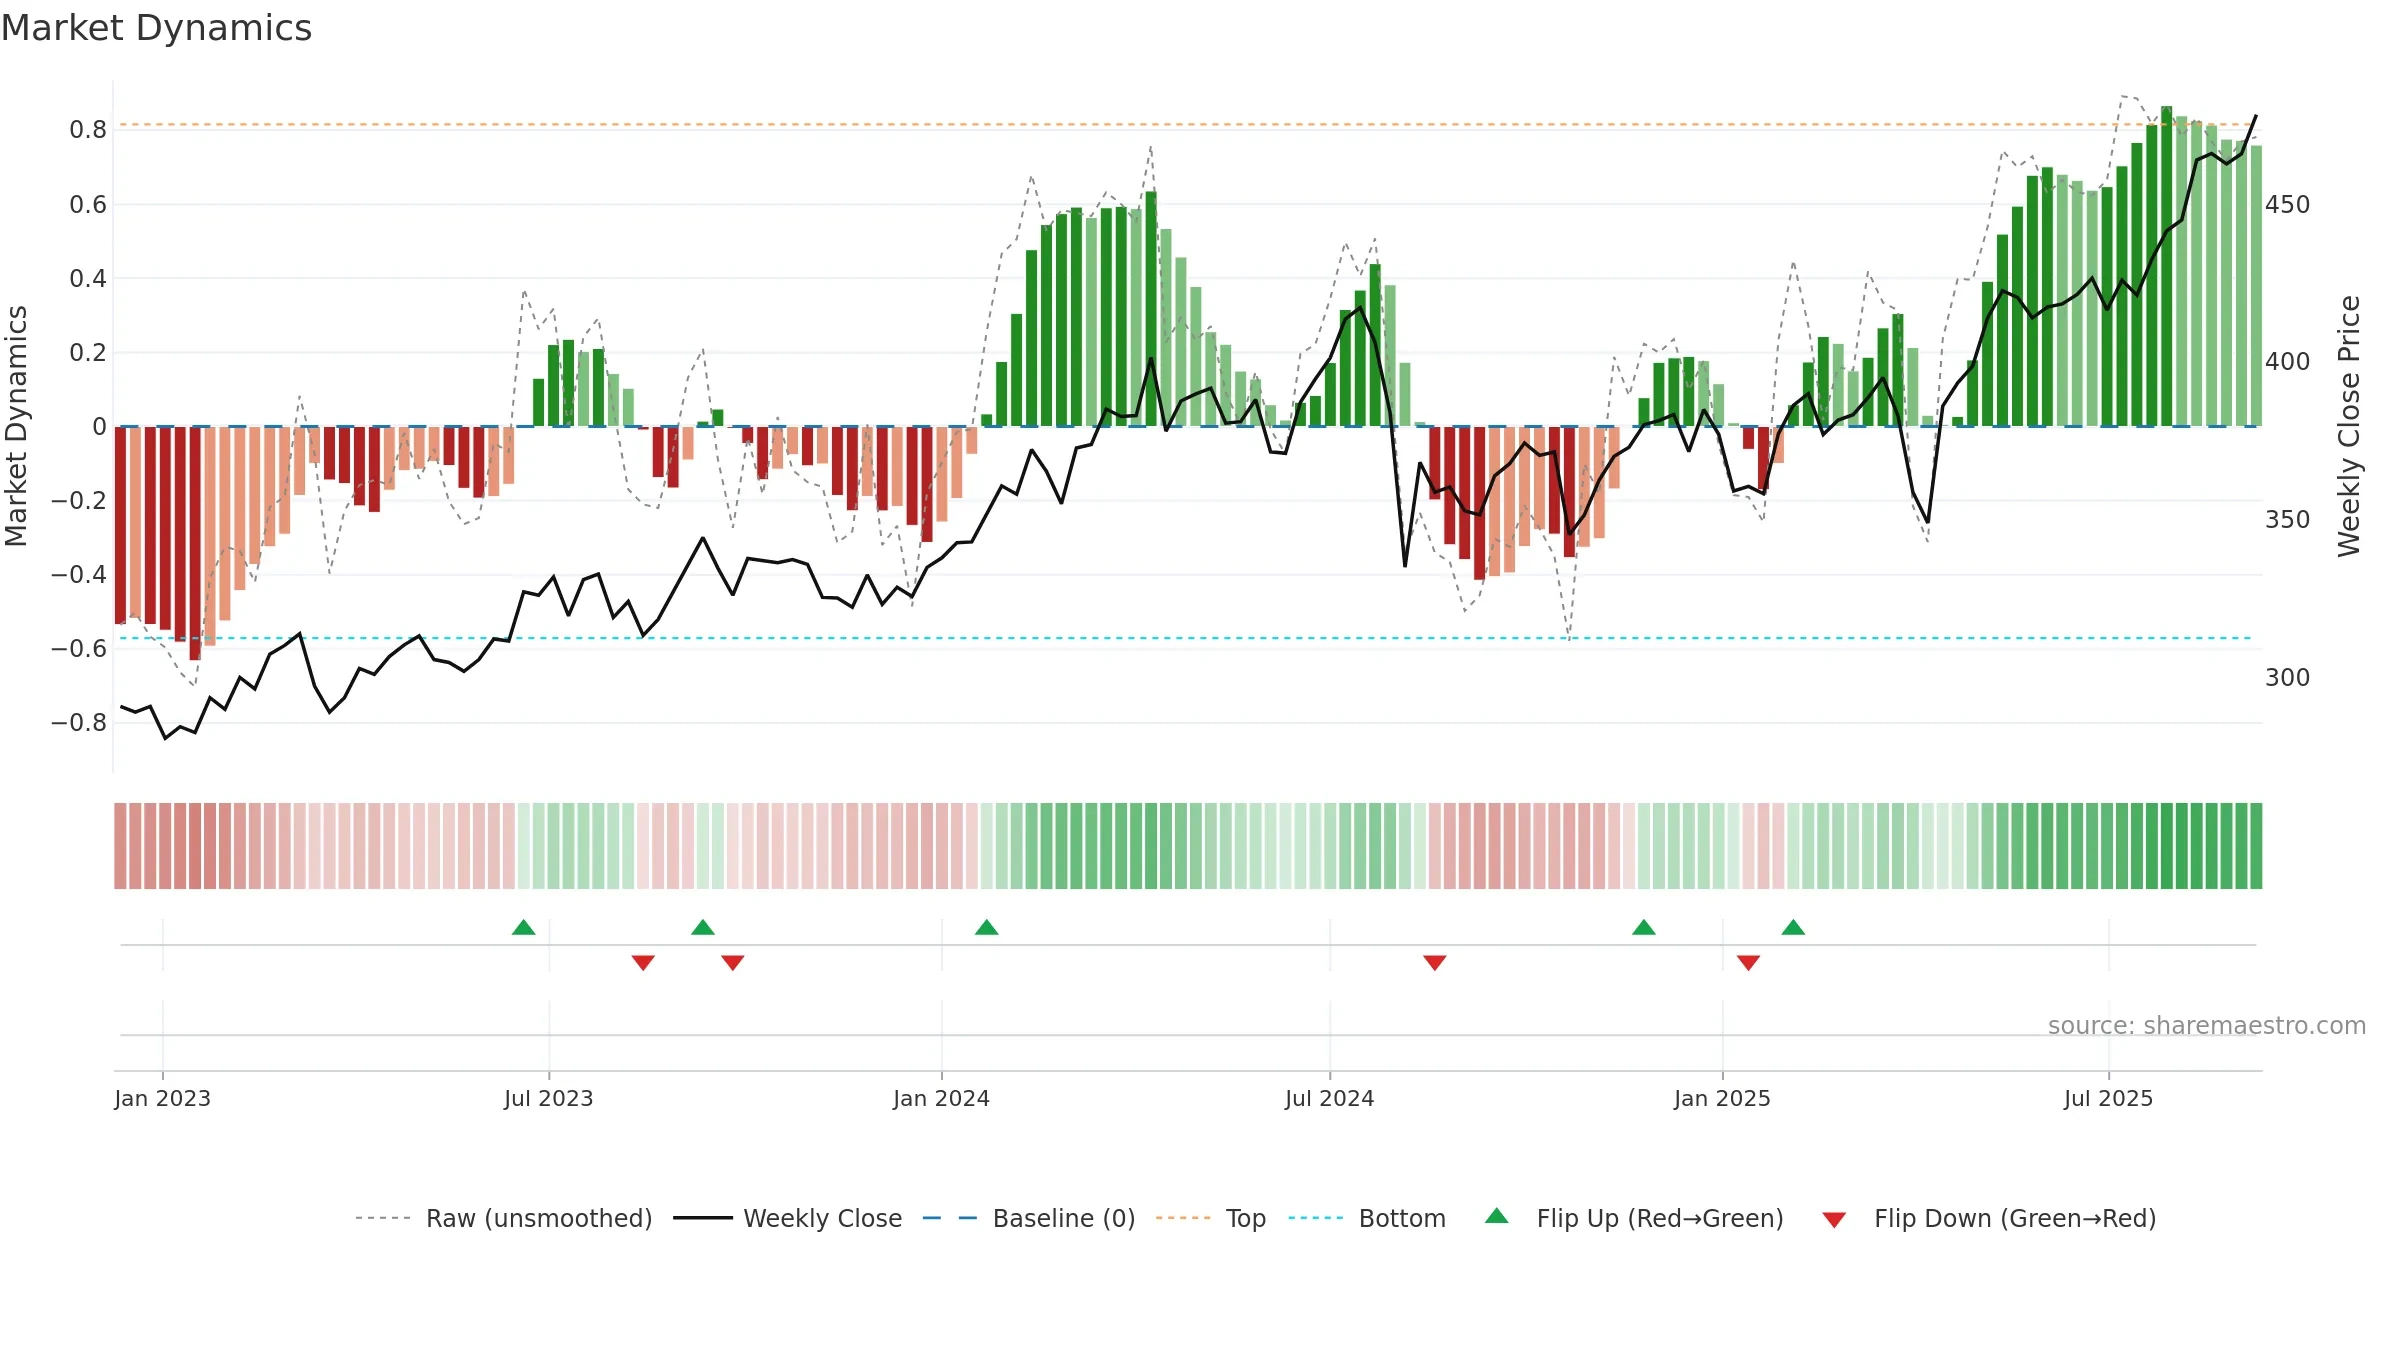Click the flip-up marker just after Jan 2024

pos(987,927)
